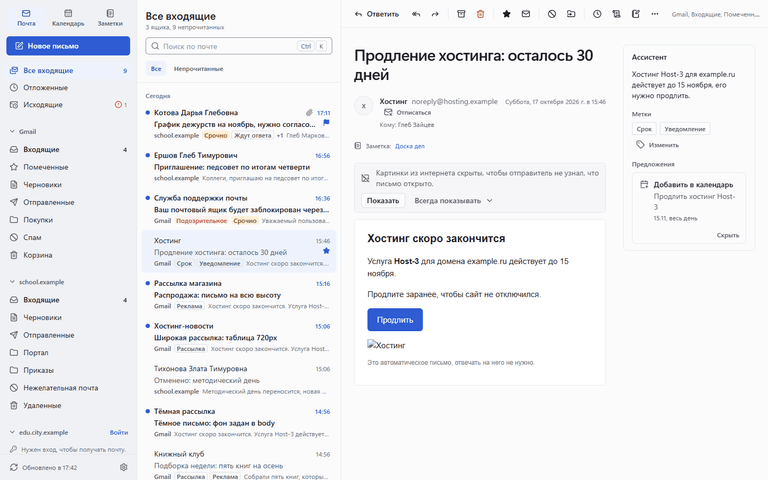Open the email from Тихонова Злата Тимуровна

point(239,379)
